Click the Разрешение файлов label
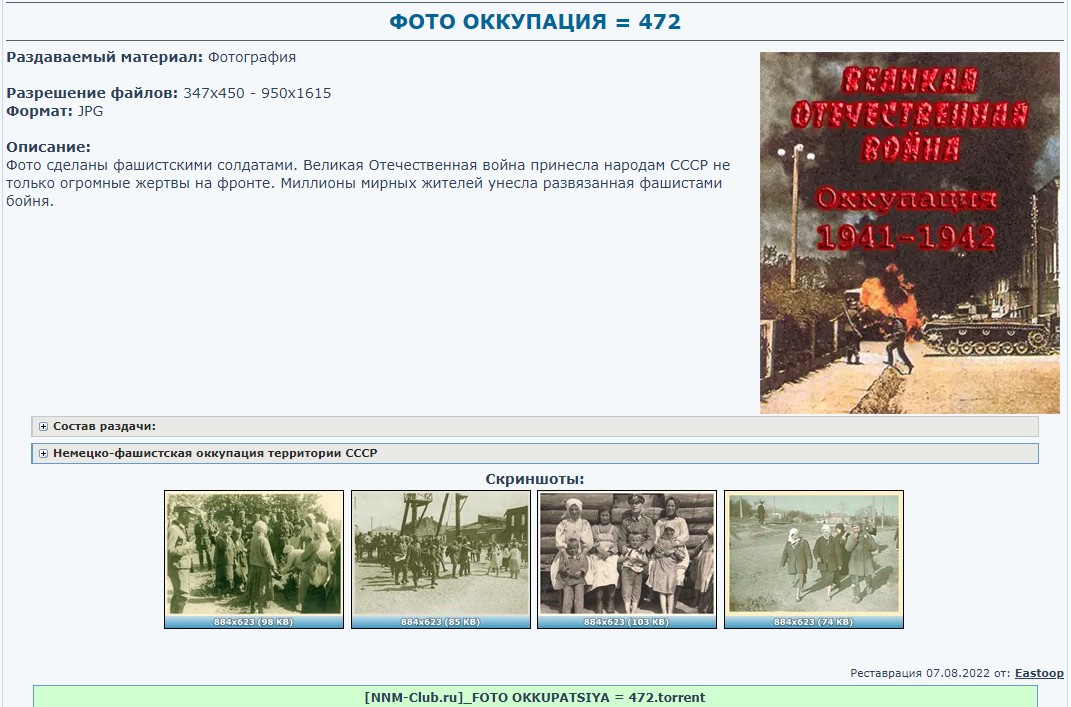The image size is (1071, 707). (92, 93)
